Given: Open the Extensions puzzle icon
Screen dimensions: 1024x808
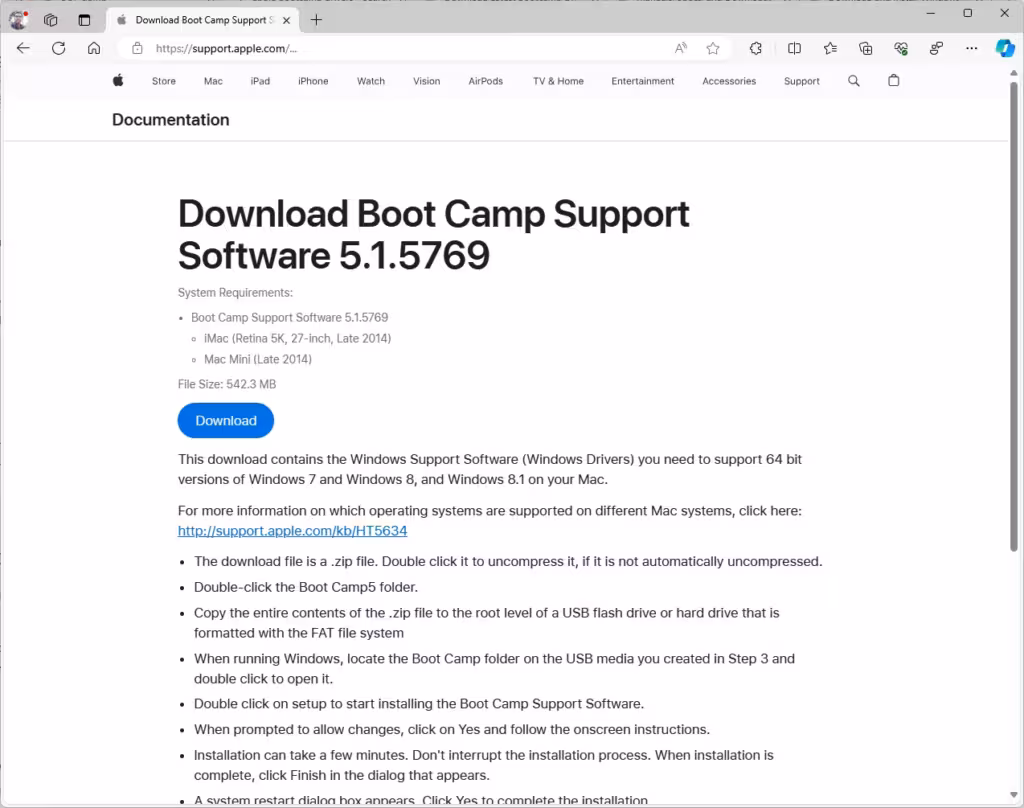Looking at the screenshot, I should pyautogui.click(x=756, y=48).
